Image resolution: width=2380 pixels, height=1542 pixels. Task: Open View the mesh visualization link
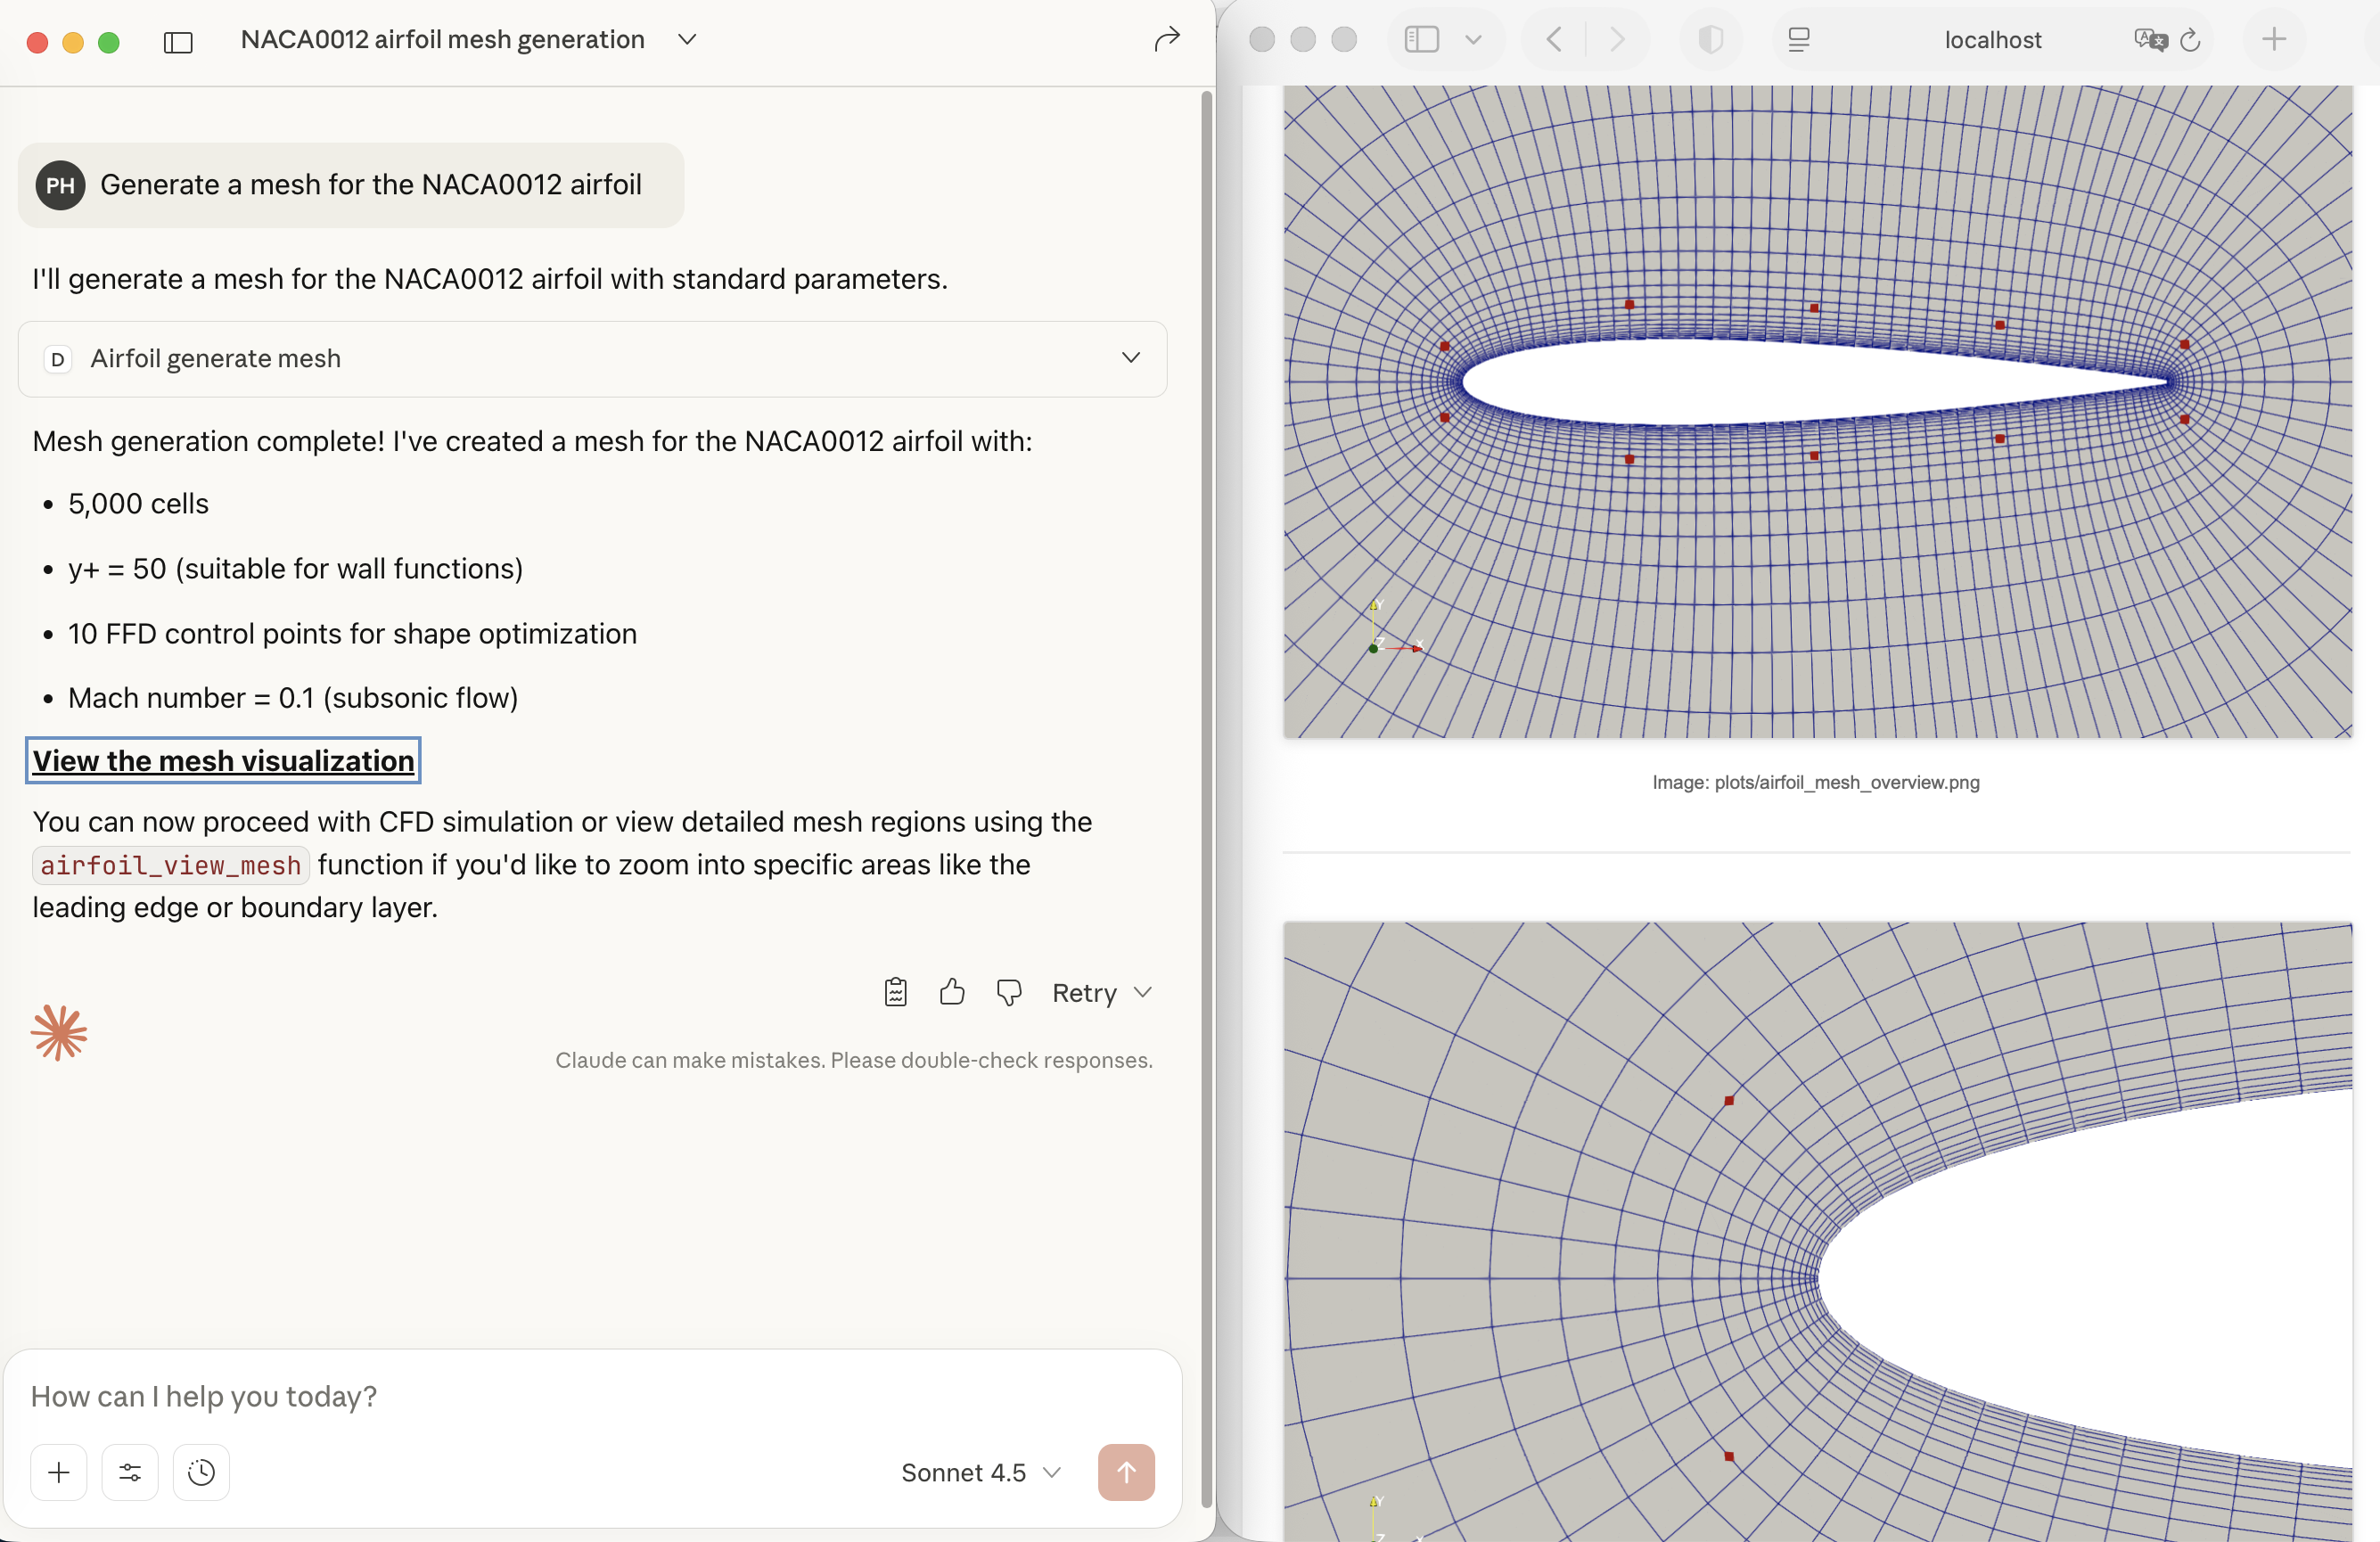pyautogui.click(x=223, y=761)
